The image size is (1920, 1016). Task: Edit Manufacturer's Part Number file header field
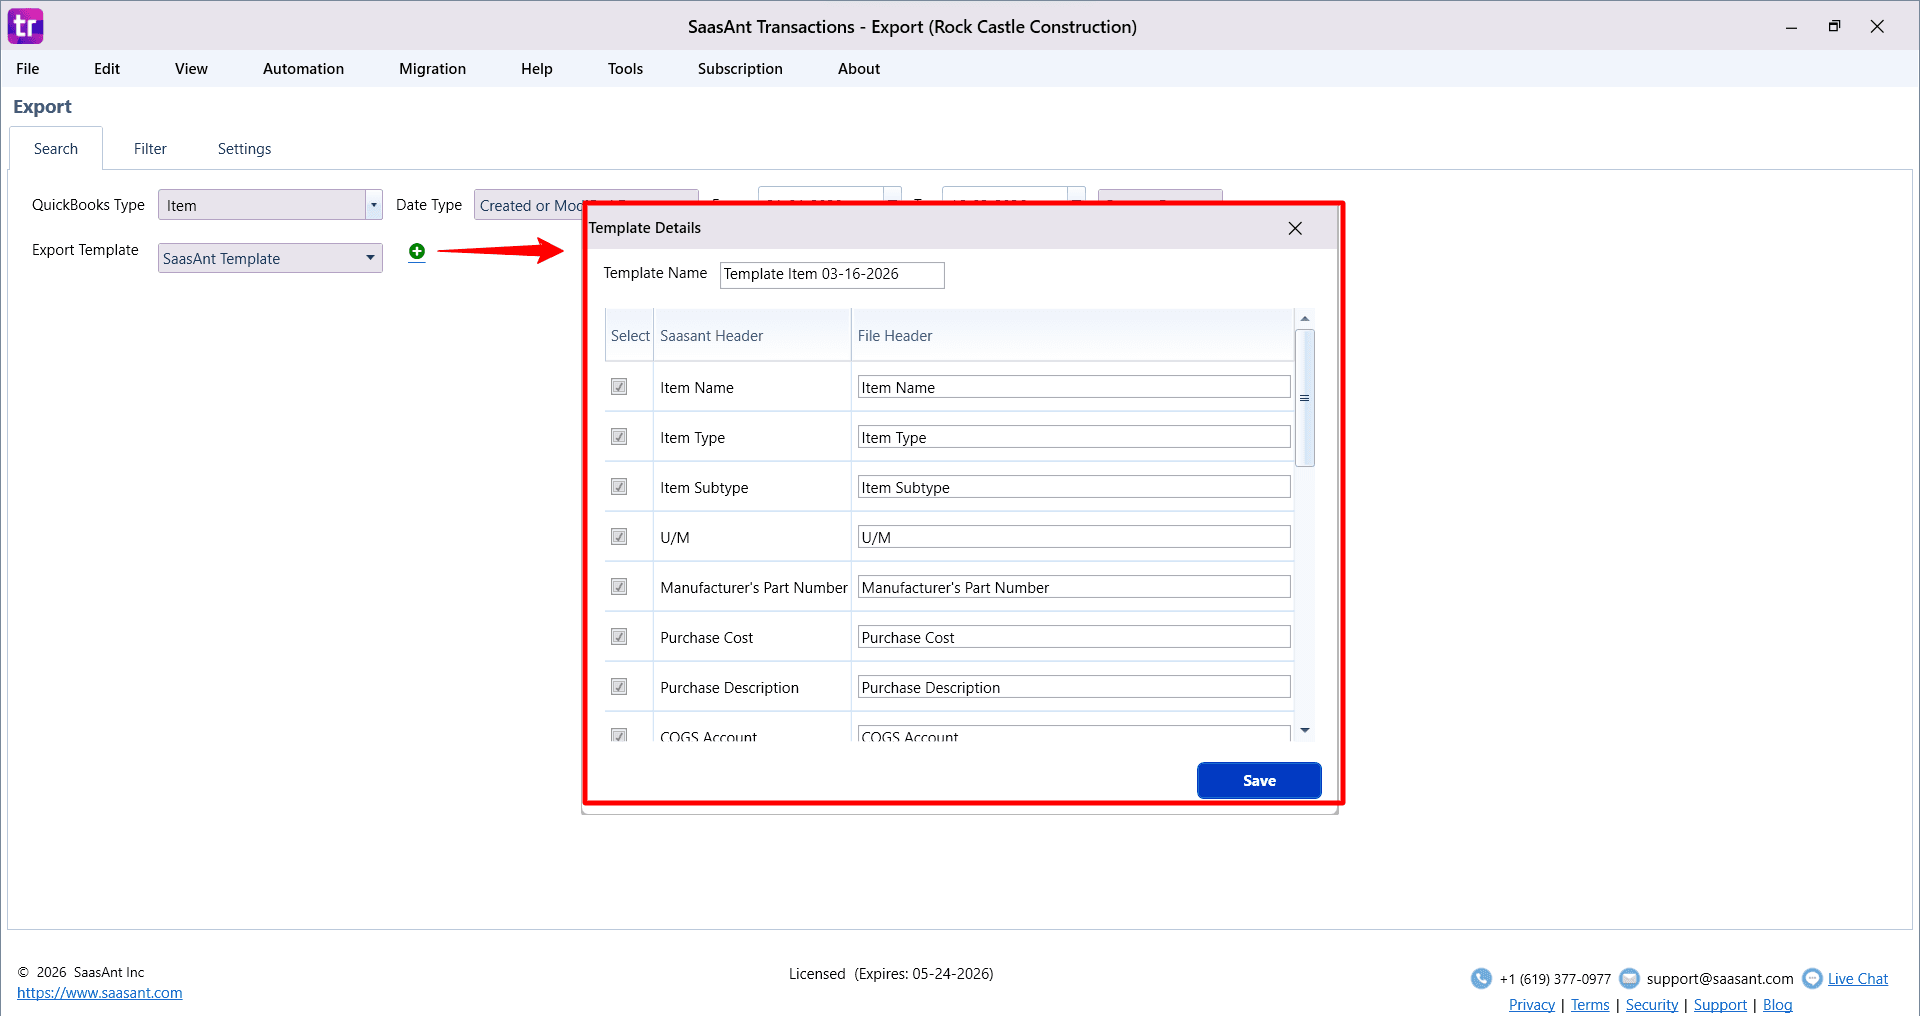pyautogui.click(x=1074, y=587)
